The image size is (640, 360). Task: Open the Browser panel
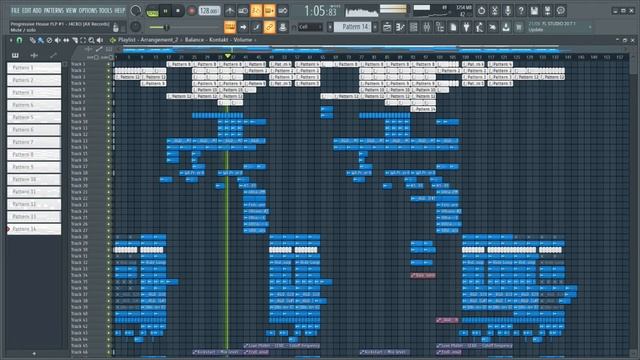pyautogui.click(x=440, y=27)
